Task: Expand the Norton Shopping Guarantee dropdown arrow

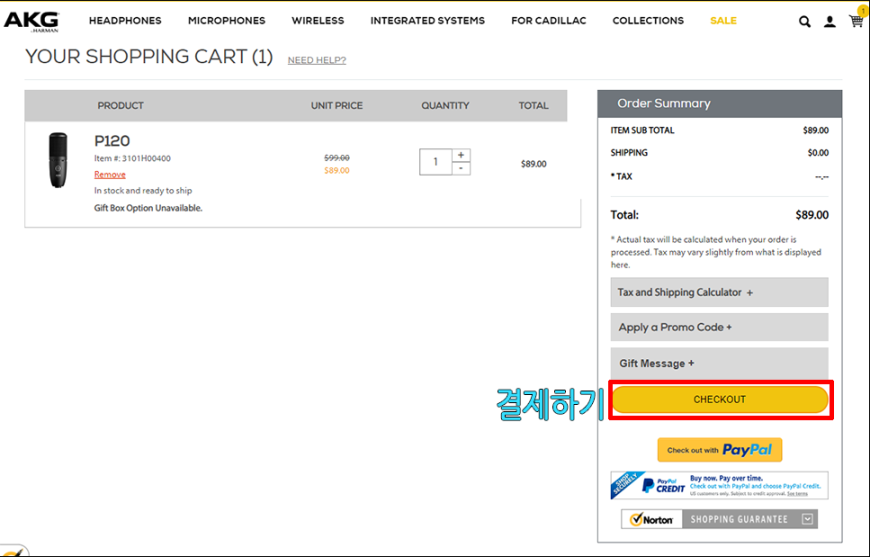Action: point(807,519)
